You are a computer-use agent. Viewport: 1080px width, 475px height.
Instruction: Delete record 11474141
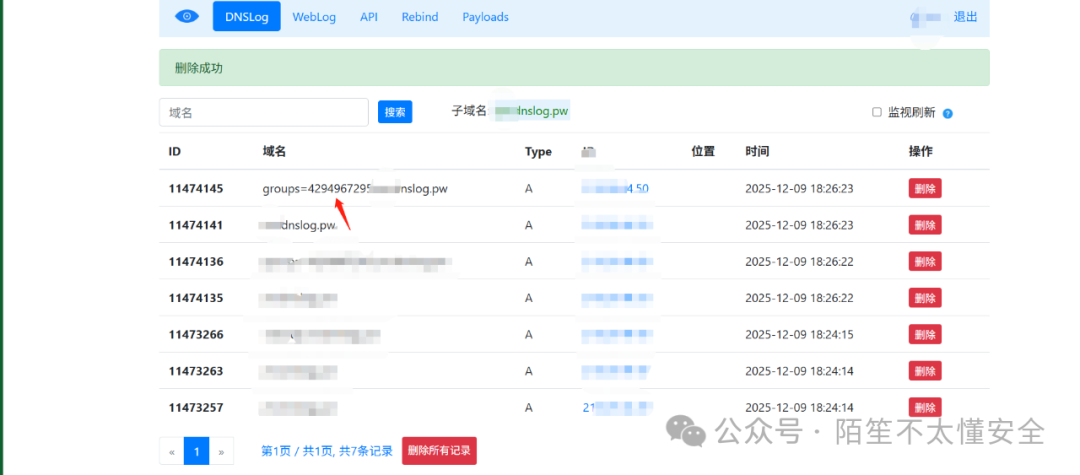click(924, 225)
